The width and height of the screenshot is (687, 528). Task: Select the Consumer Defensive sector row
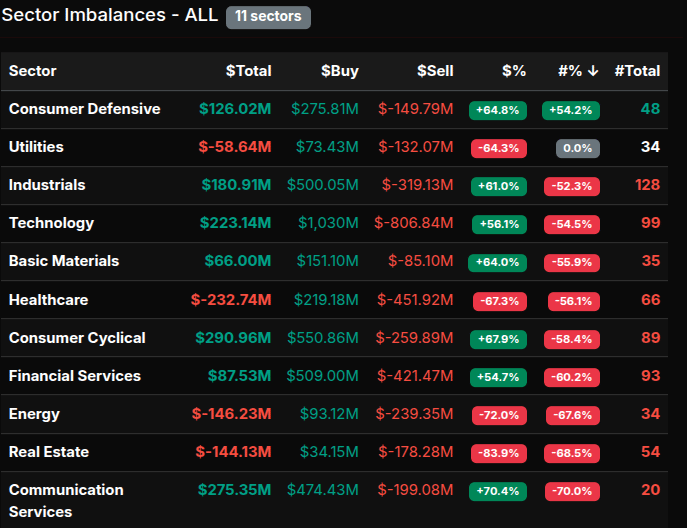84,109
